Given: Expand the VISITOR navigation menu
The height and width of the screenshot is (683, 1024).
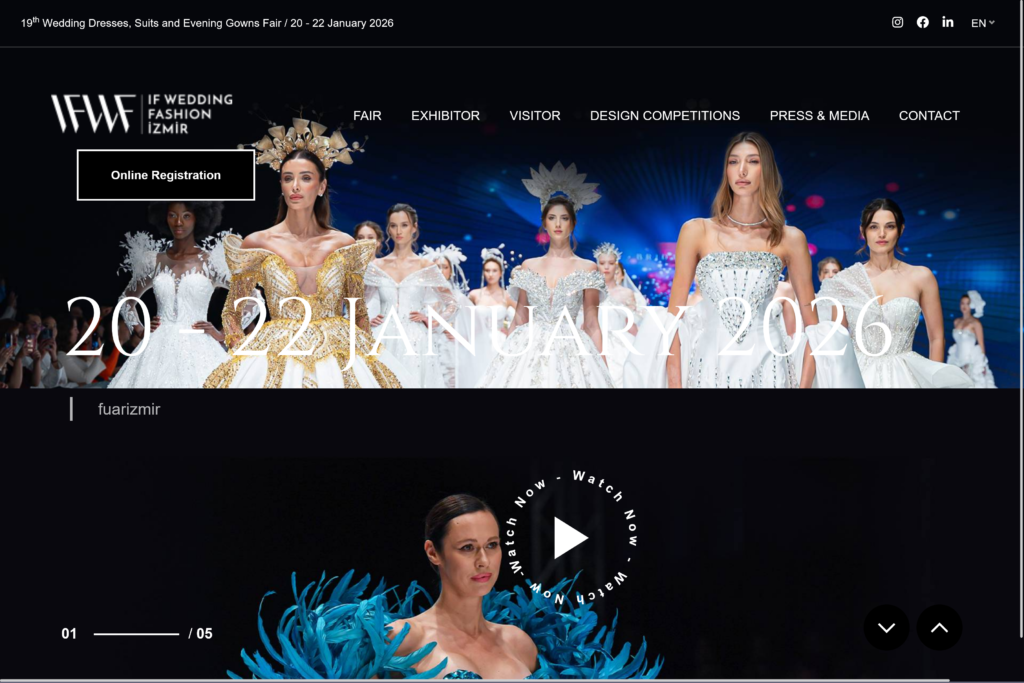Looking at the screenshot, I should pos(535,115).
